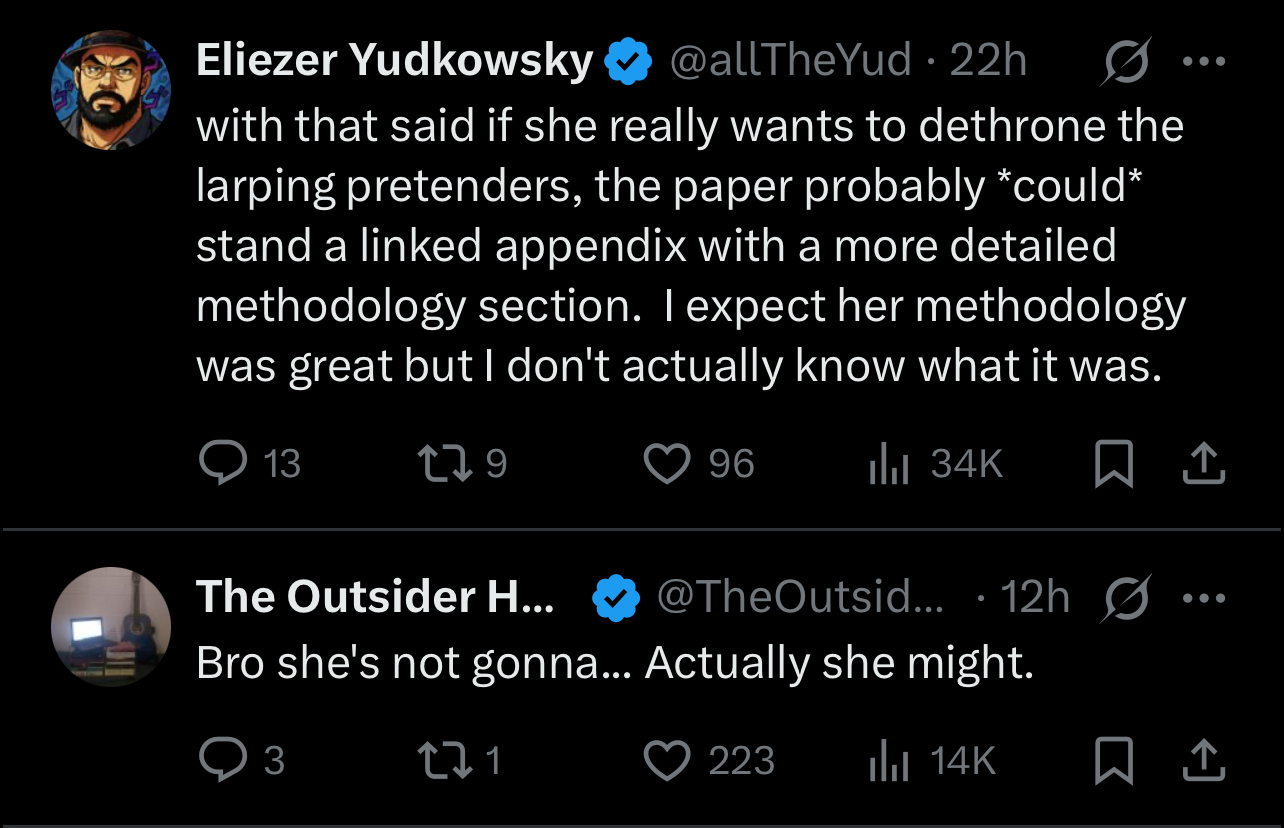The width and height of the screenshot is (1284, 828).
Task: Bookmark The Outsider's reply tweet
Action: tap(1114, 762)
